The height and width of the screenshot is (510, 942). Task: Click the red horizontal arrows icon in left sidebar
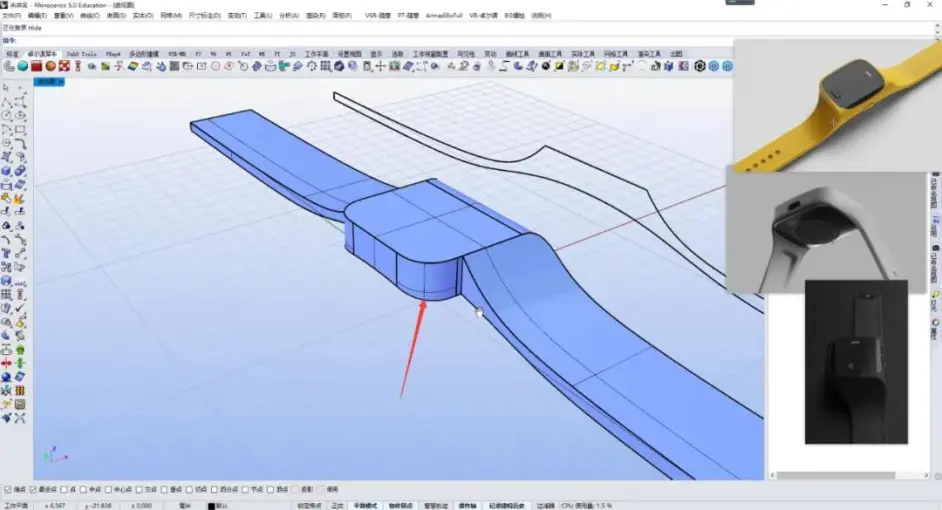[7, 363]
